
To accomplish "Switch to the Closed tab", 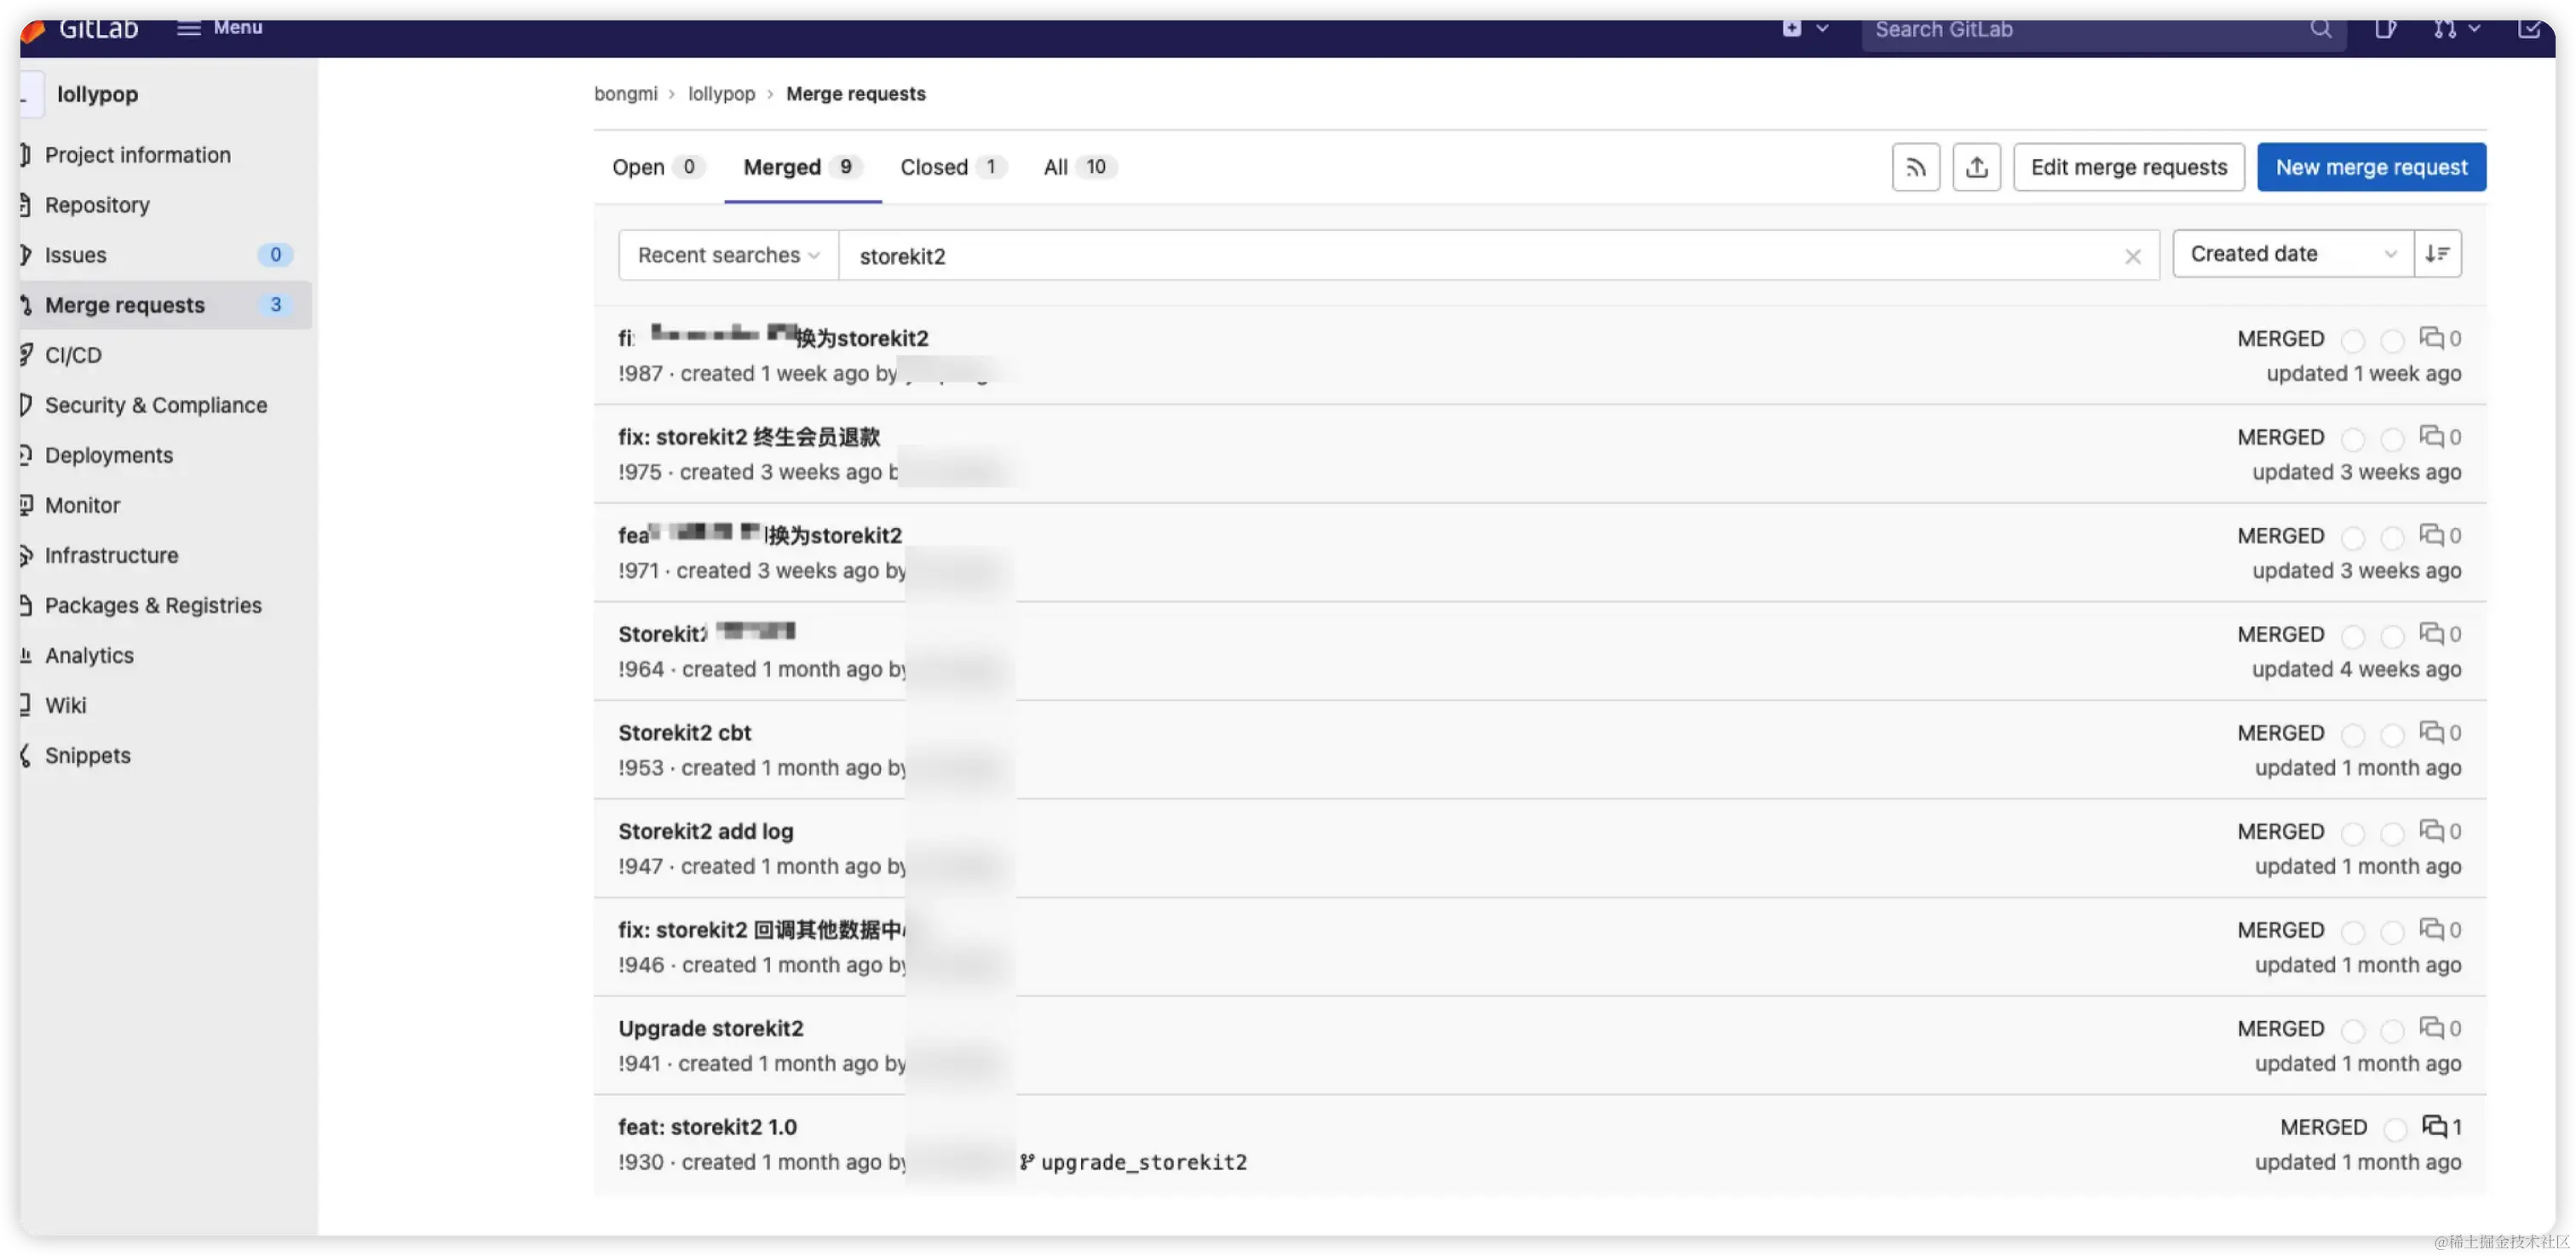I will 952,167.
